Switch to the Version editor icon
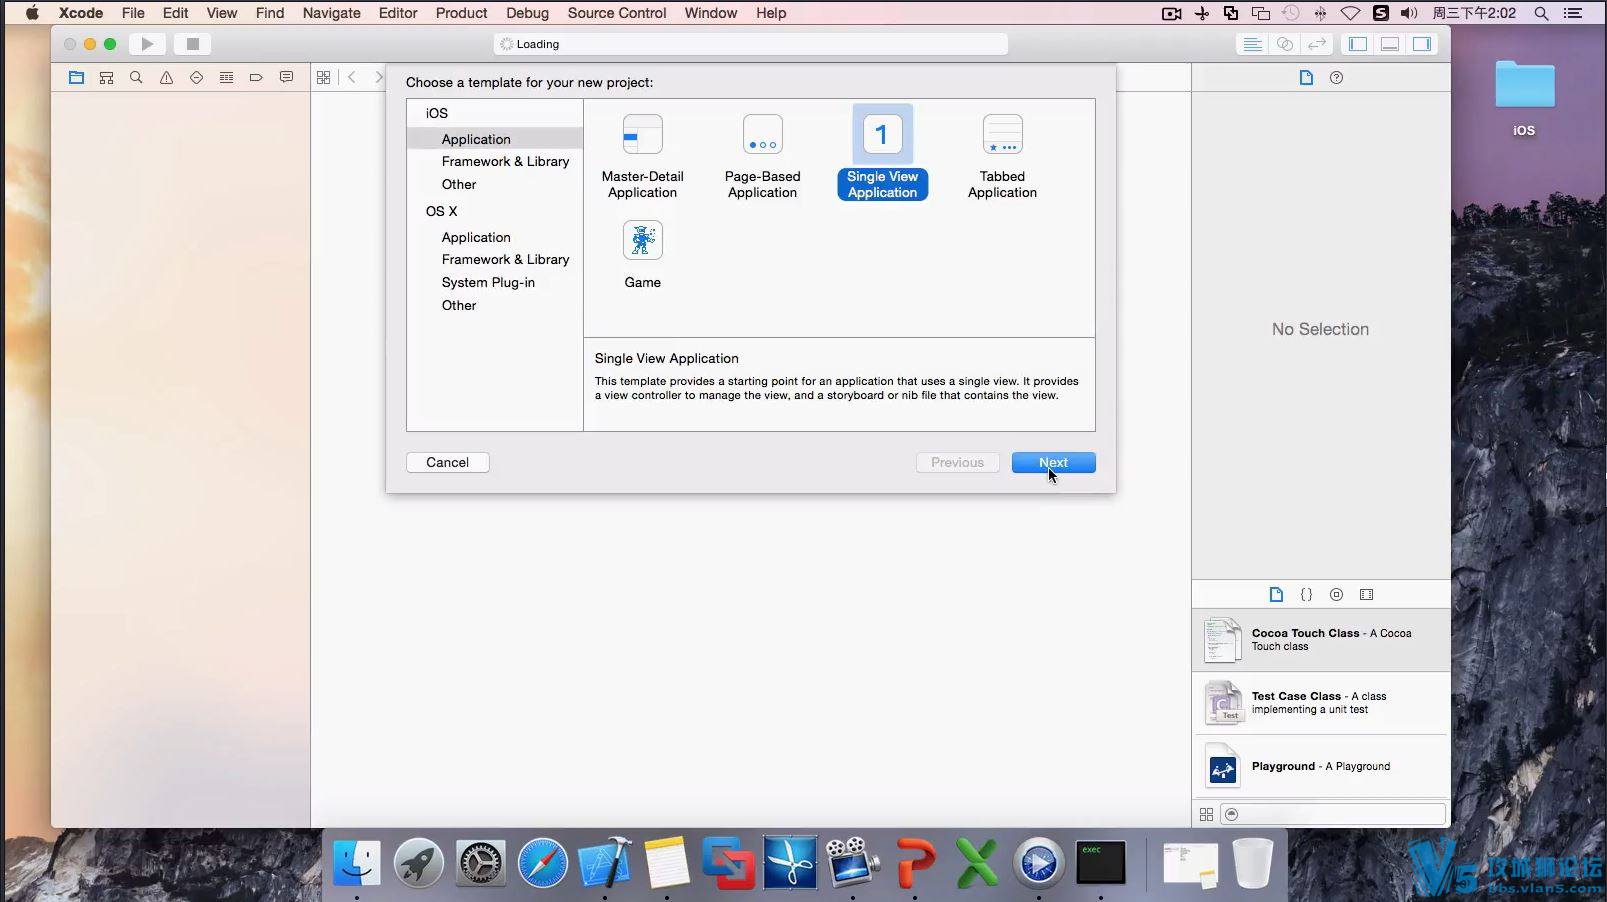 click(1317, 44)
